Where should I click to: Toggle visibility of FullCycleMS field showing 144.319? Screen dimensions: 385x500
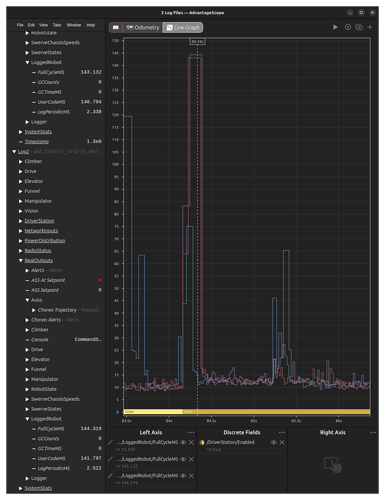[183, 476]
